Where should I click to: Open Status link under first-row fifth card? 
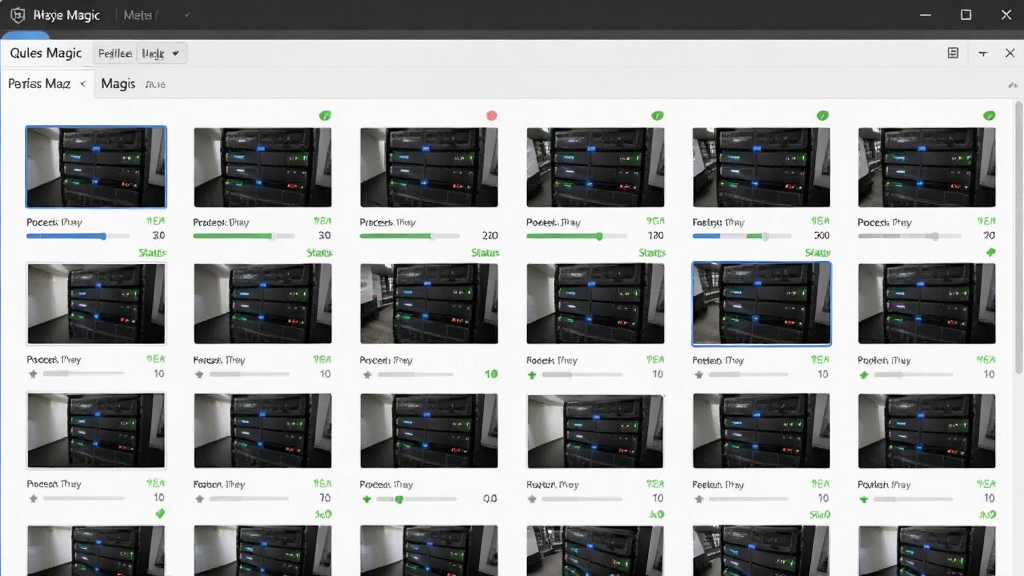tap(818, 253)
